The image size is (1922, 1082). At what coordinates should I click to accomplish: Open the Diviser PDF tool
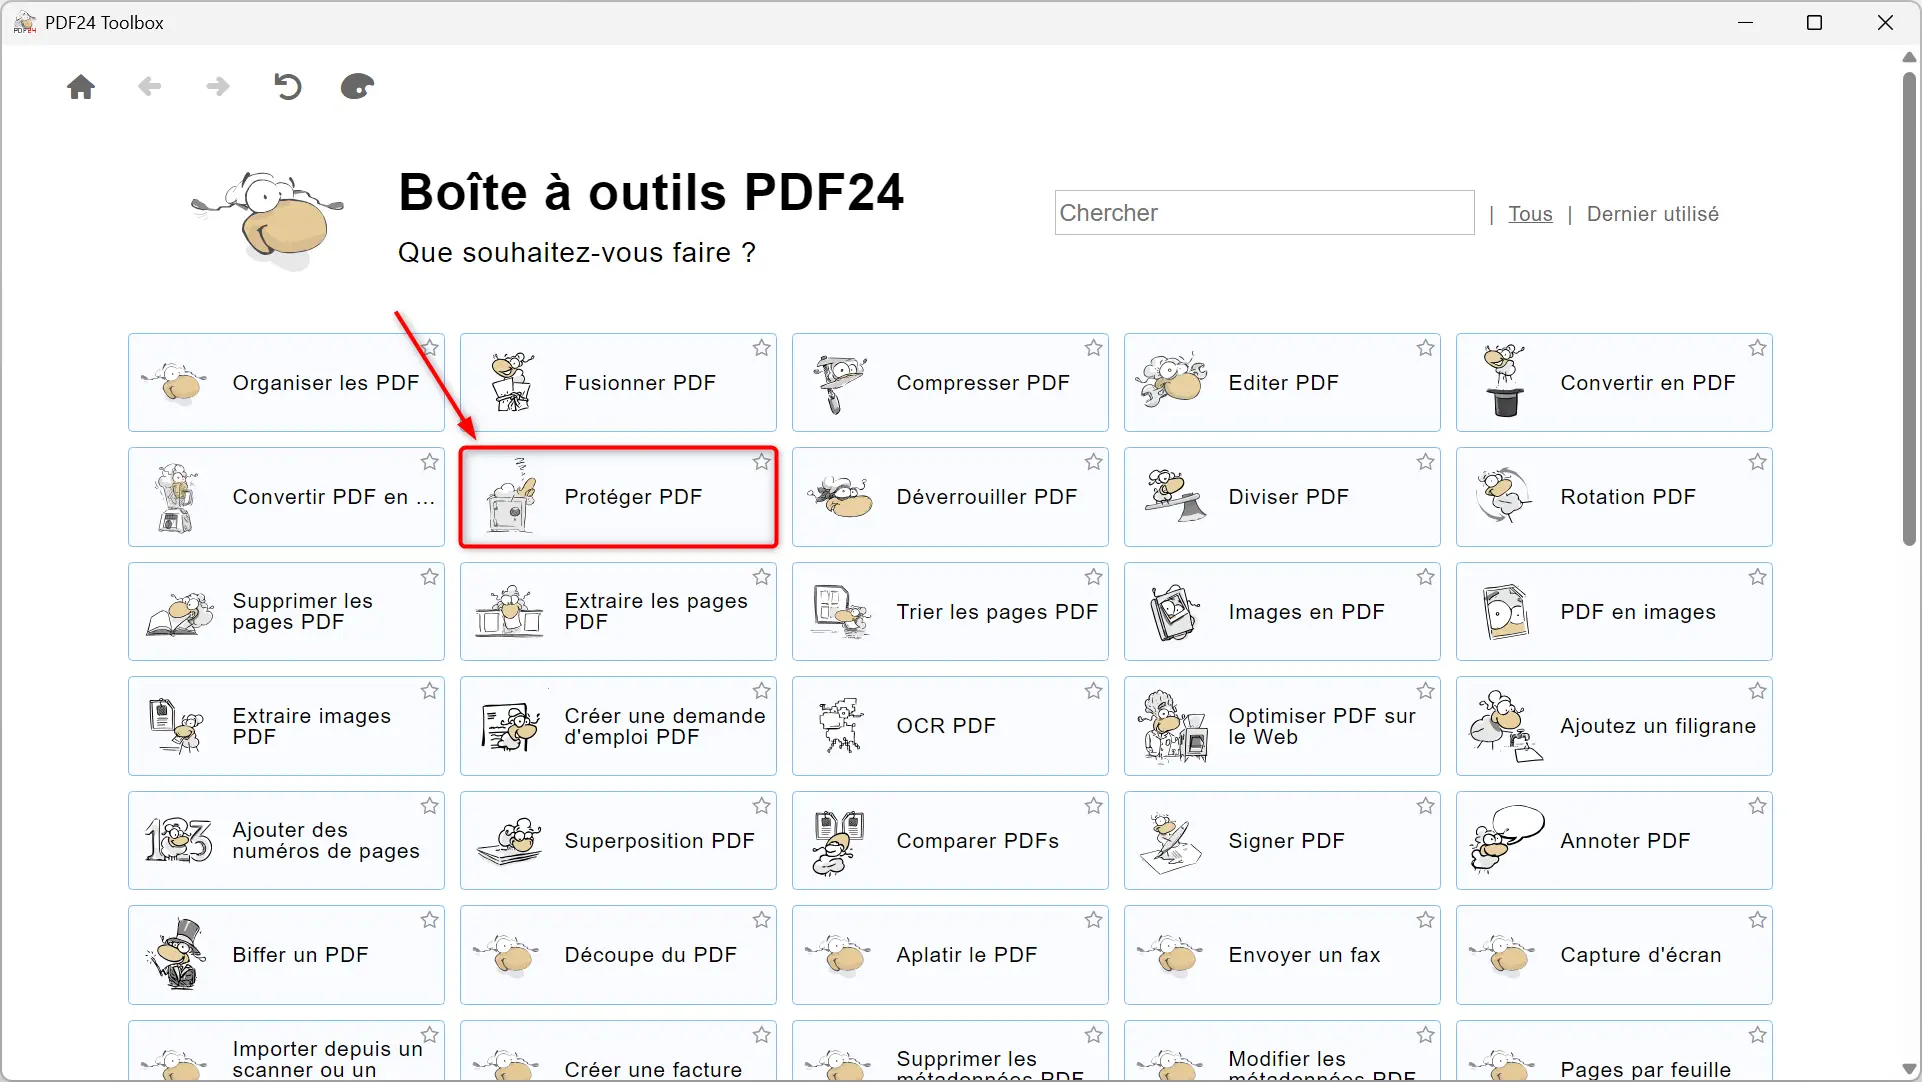pos(1282,497)
